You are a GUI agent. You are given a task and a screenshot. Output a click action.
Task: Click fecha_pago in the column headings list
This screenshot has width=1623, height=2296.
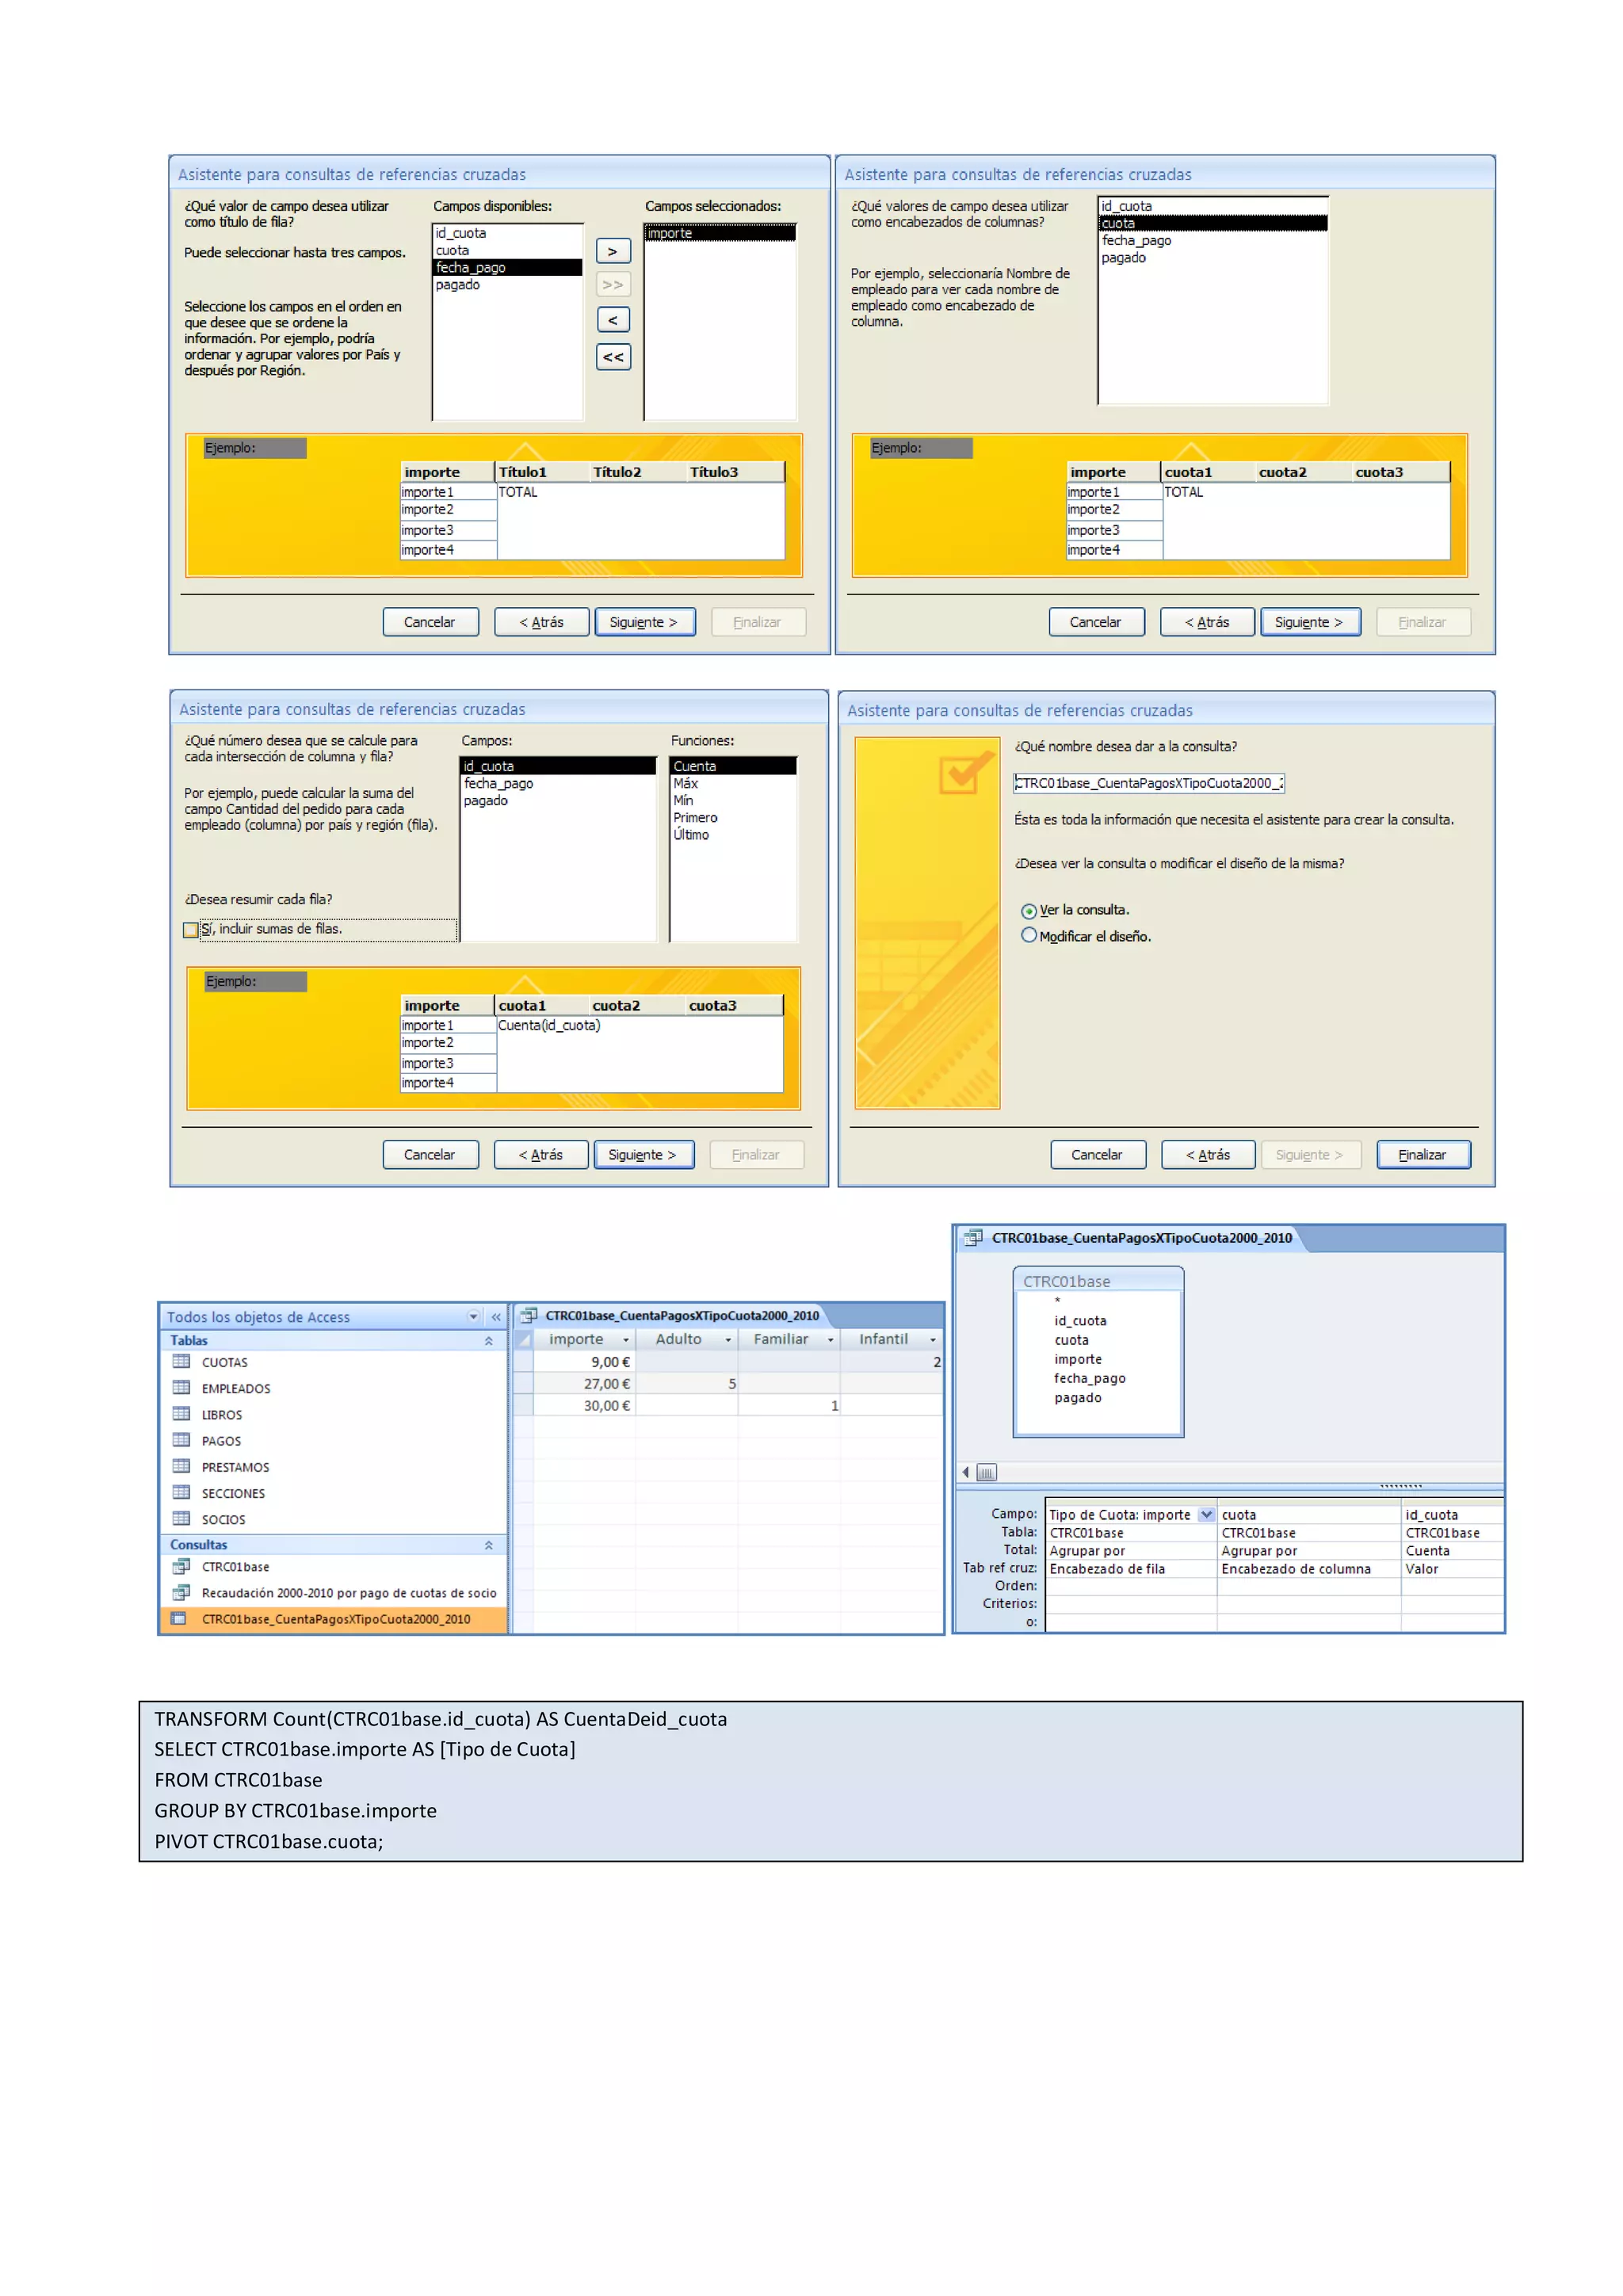click(x=1213, y=240)
